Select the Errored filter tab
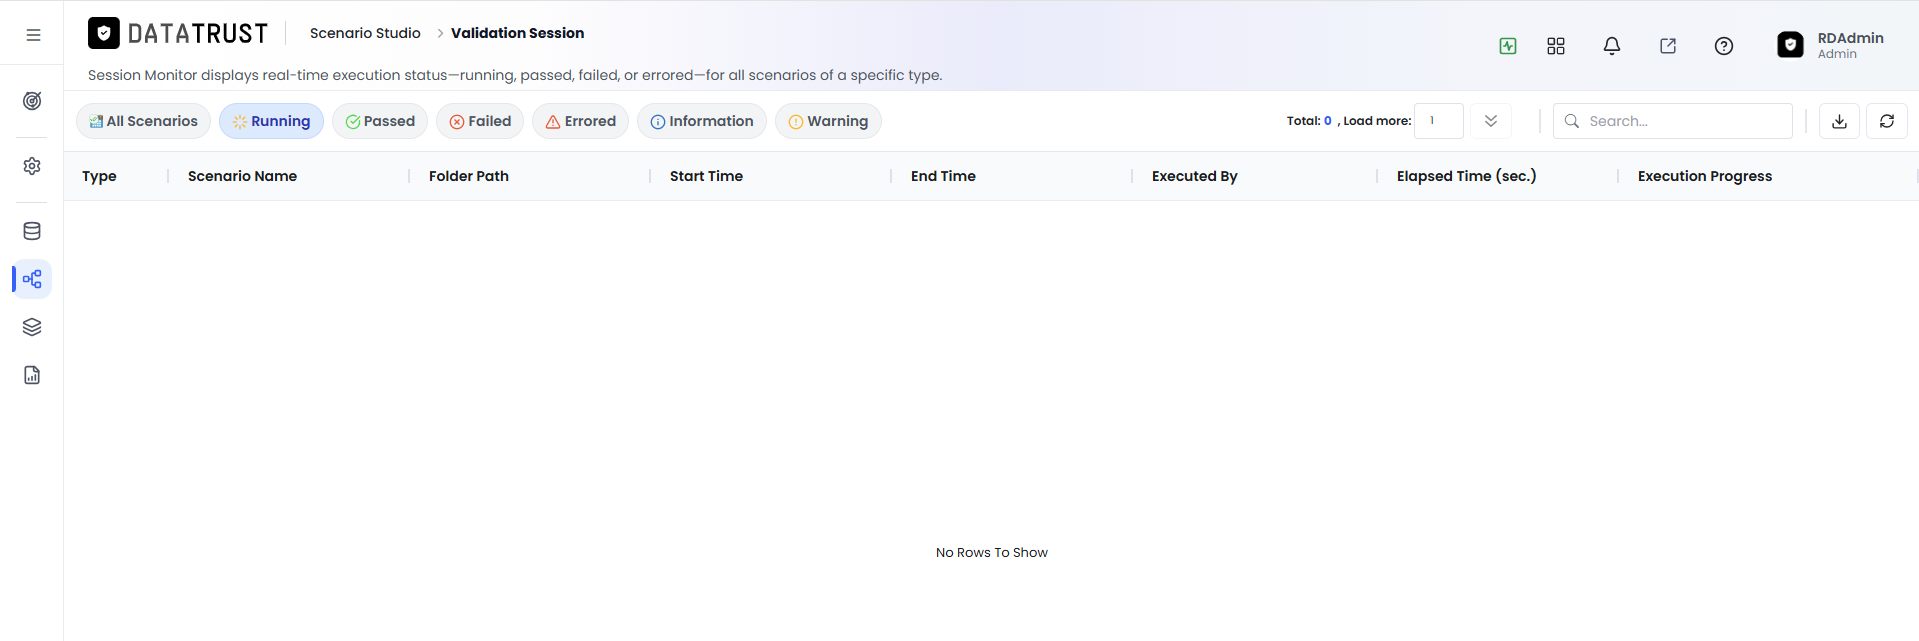Screen dimensions: 1919x641 click(580, 121)
